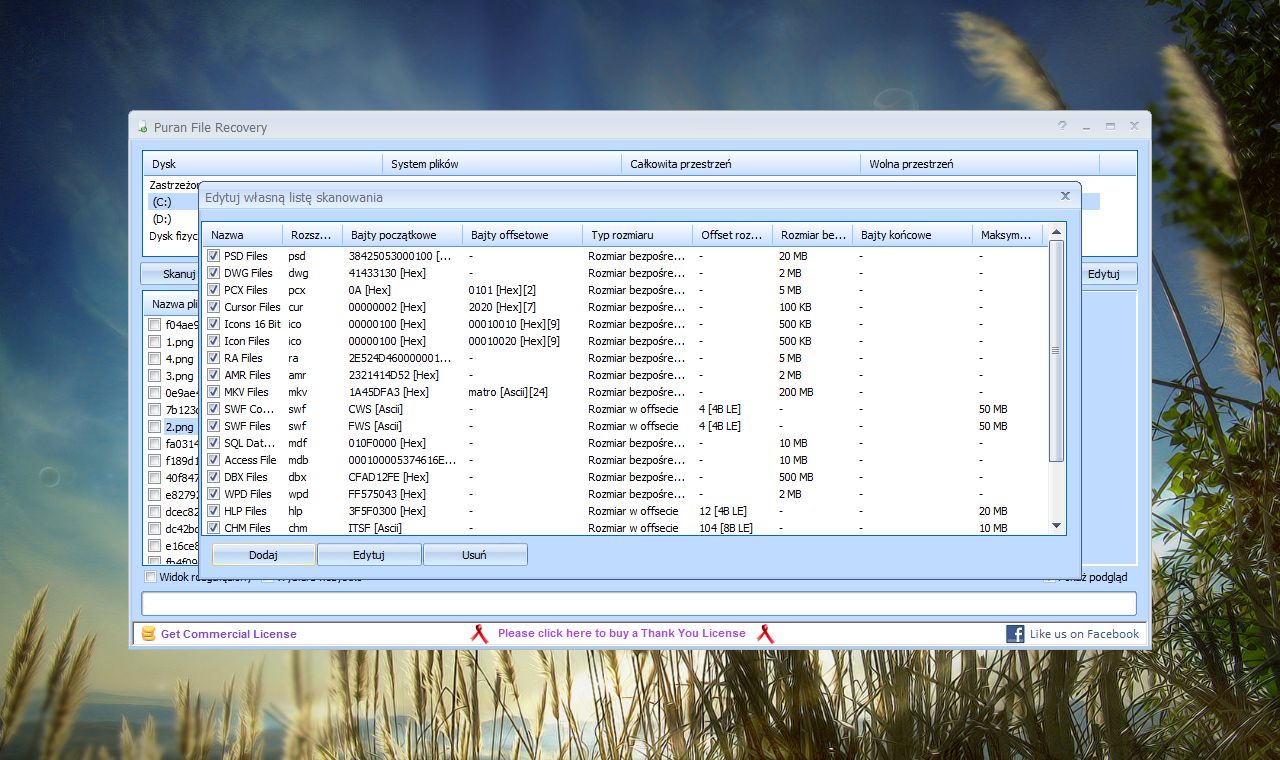
Task: Click the matro [Ascii][24] offset cell
Action: pyautogui.click(x=508, y=392)
